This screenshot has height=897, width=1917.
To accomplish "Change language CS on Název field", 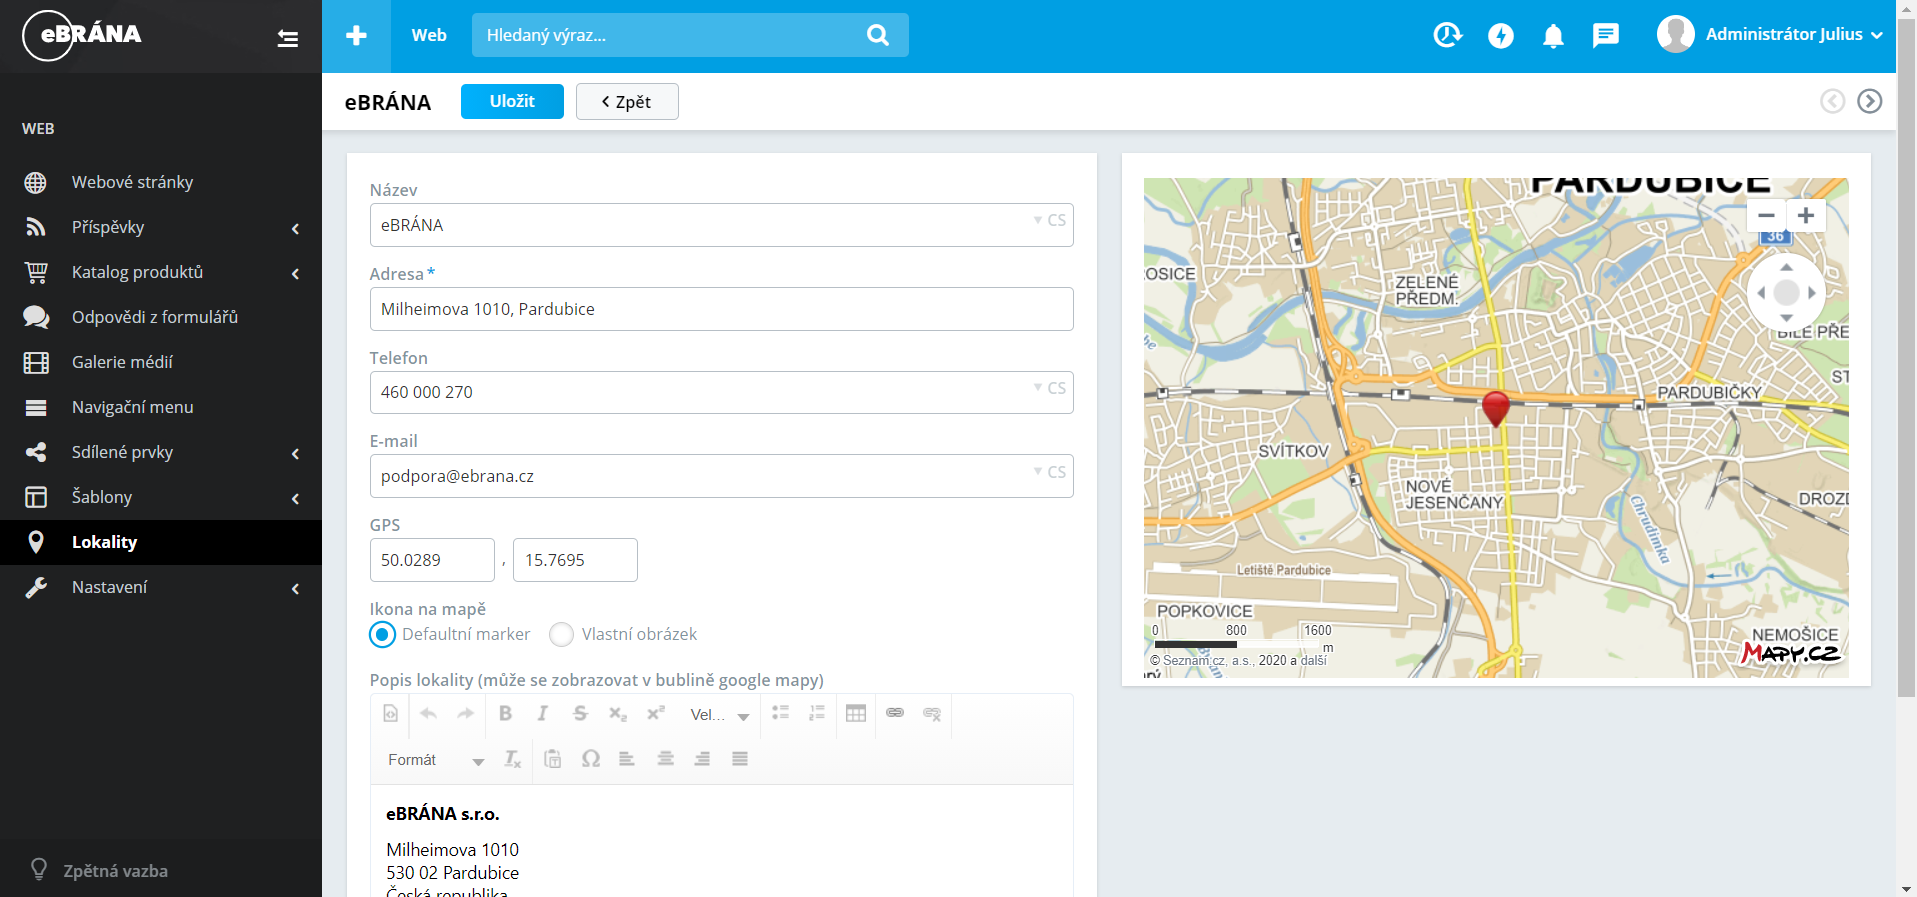I will [x=1050, y=220].
